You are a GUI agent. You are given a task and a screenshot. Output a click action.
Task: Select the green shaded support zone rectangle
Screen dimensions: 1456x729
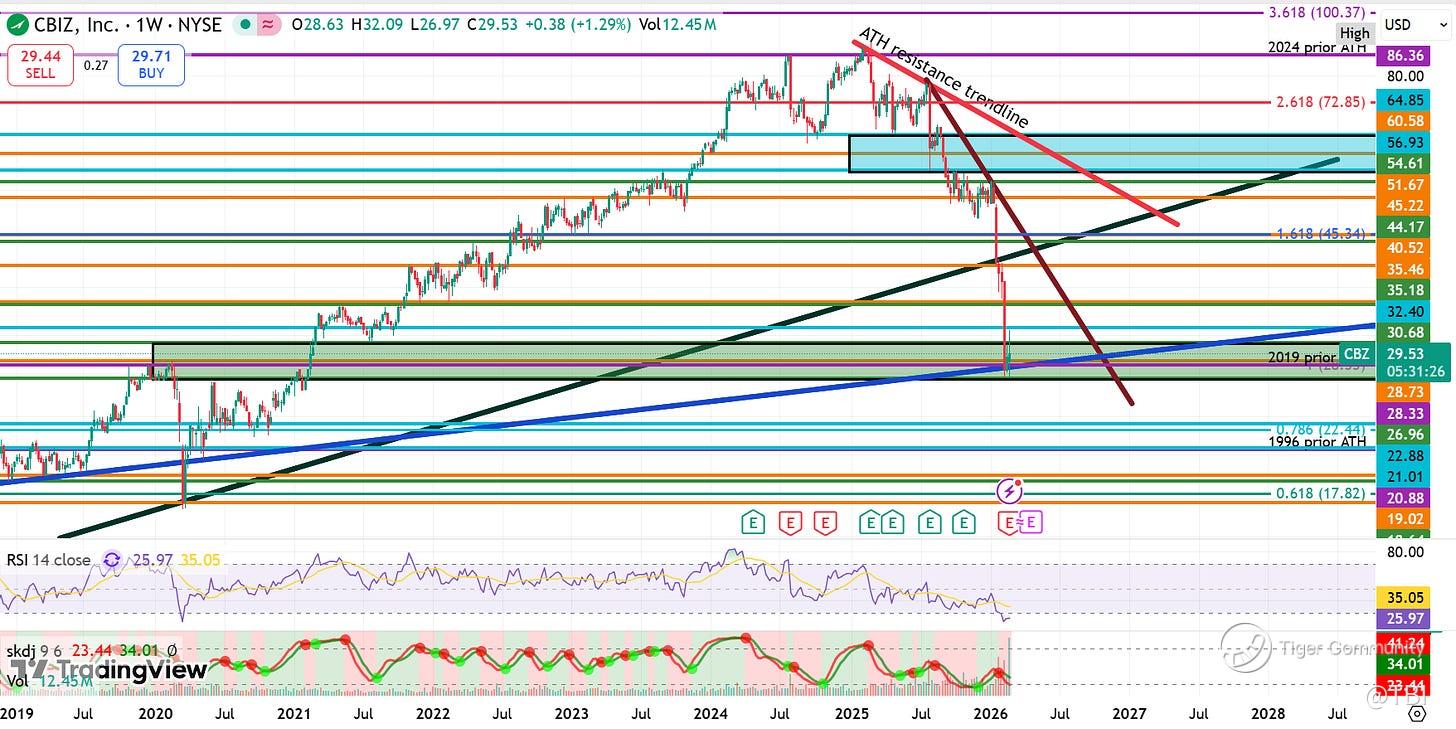(763, 361)
